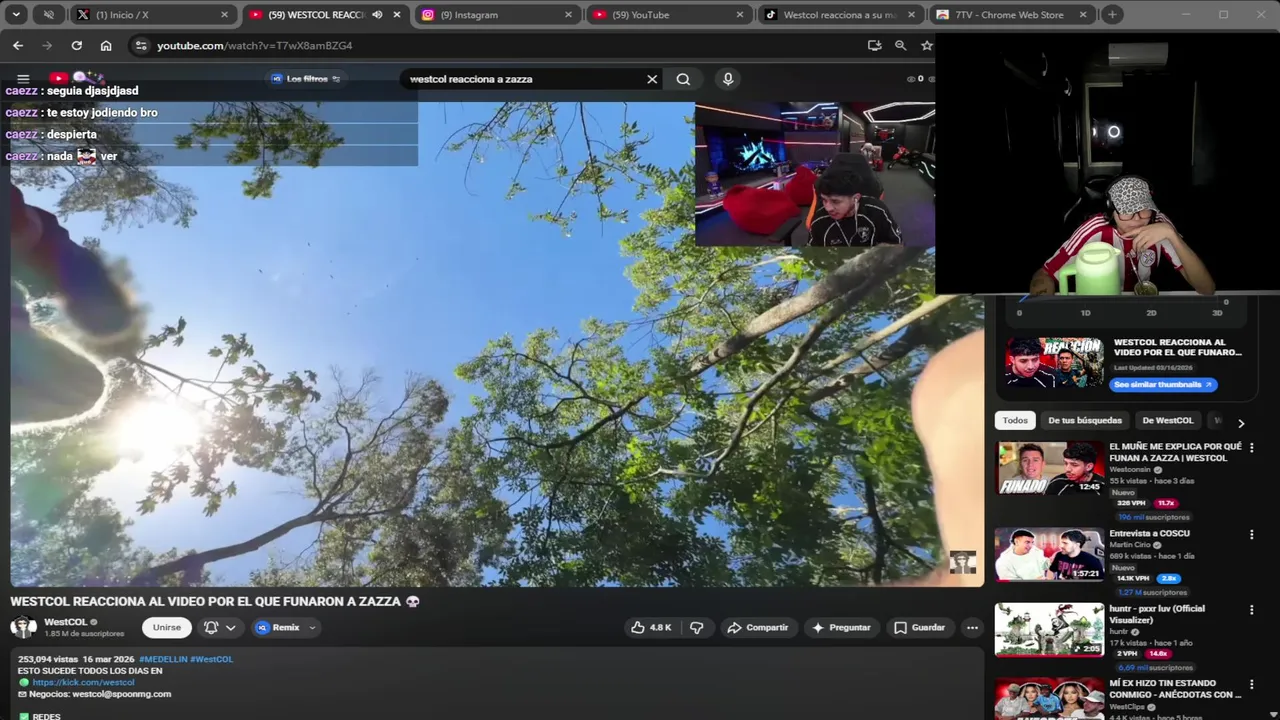The width and height of the screenshot is (1280, 720).
Task: Click the 0 viewer count eye icon
Action: (911, 79)
